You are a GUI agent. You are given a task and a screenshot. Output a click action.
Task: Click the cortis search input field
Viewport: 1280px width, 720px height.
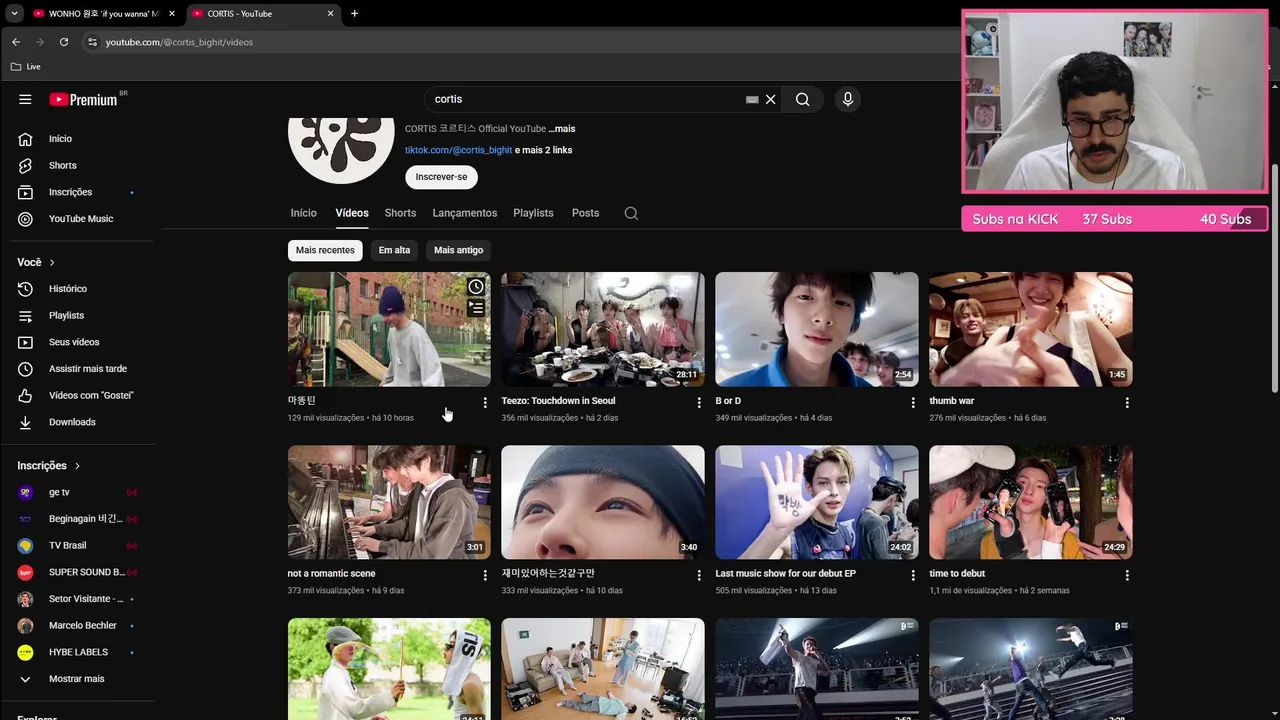pyautogui.click(x=585, y=99)
